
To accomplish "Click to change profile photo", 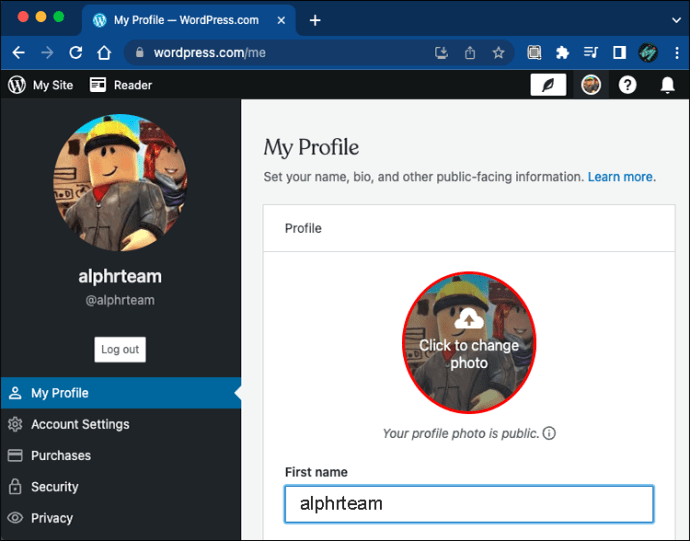I will [x=468, y=342].
